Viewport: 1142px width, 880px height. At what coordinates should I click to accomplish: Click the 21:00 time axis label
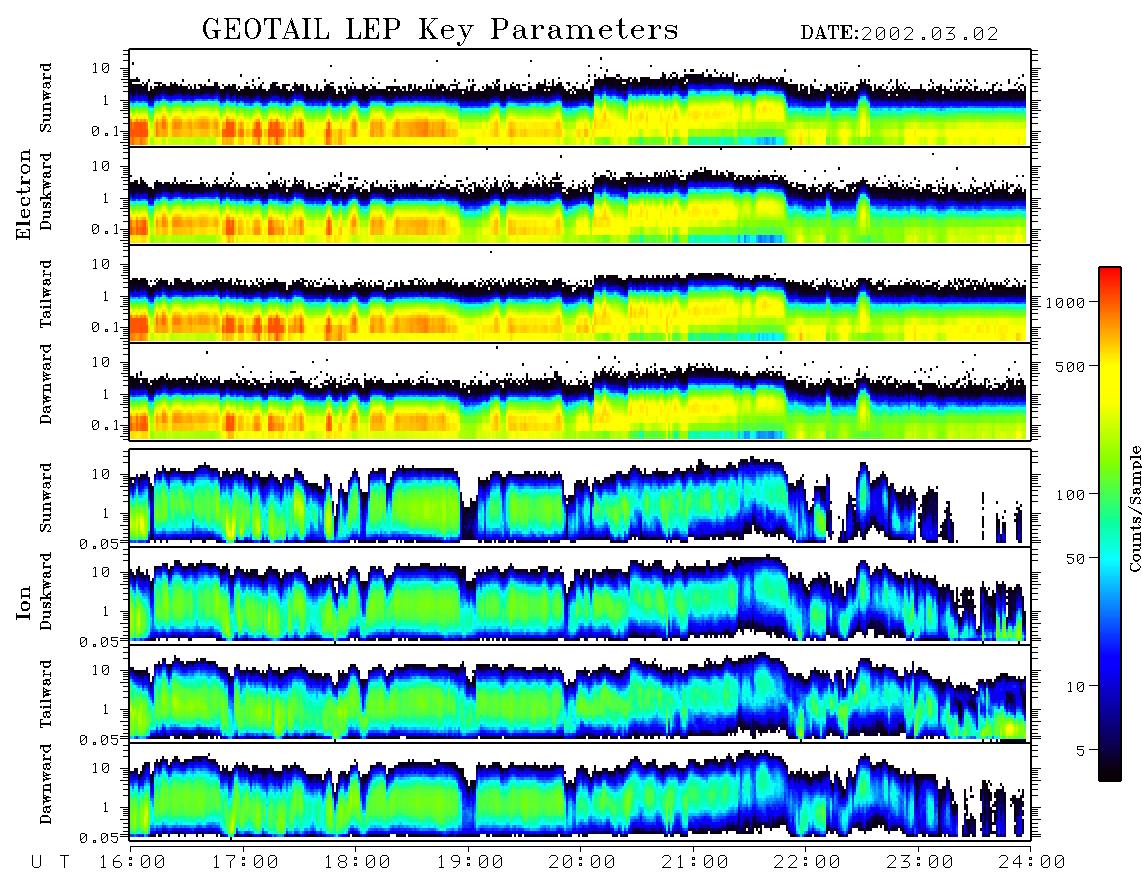(x=695, y=862)
